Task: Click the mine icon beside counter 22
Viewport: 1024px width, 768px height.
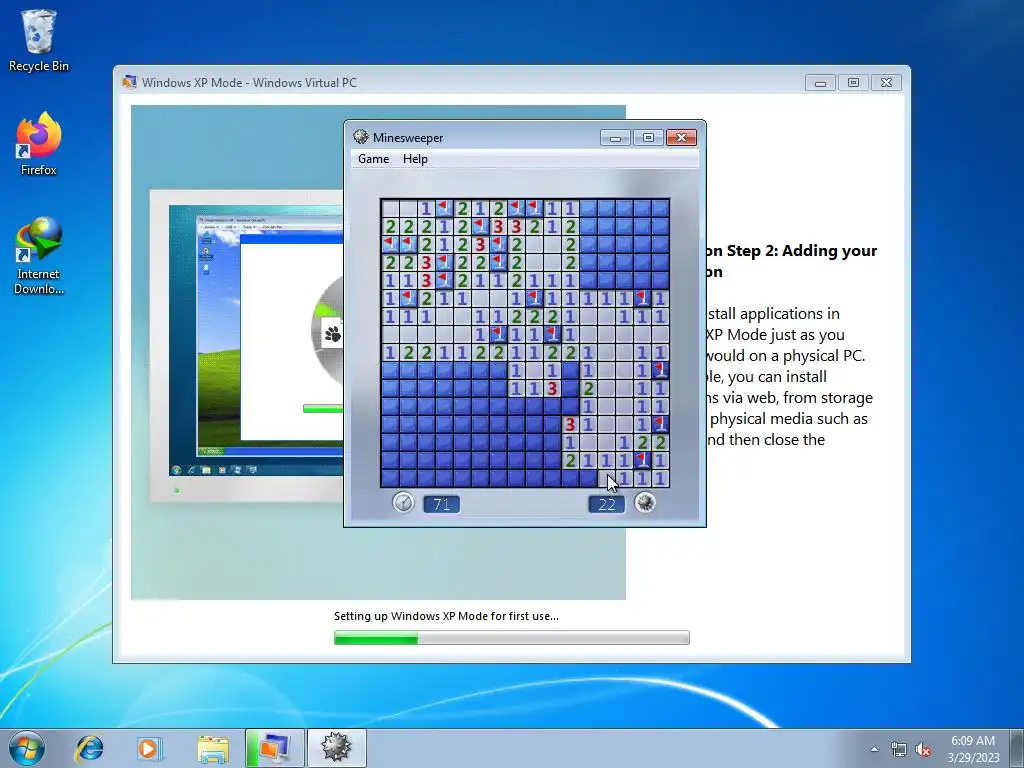Action: 645,502
